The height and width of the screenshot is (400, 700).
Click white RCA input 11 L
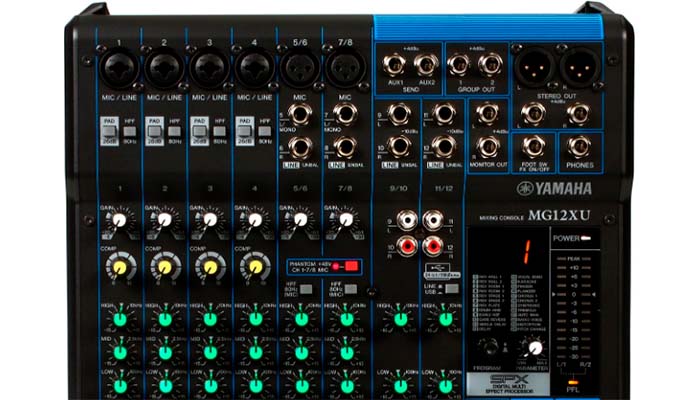pyautogui.click(x=433, y=220)
